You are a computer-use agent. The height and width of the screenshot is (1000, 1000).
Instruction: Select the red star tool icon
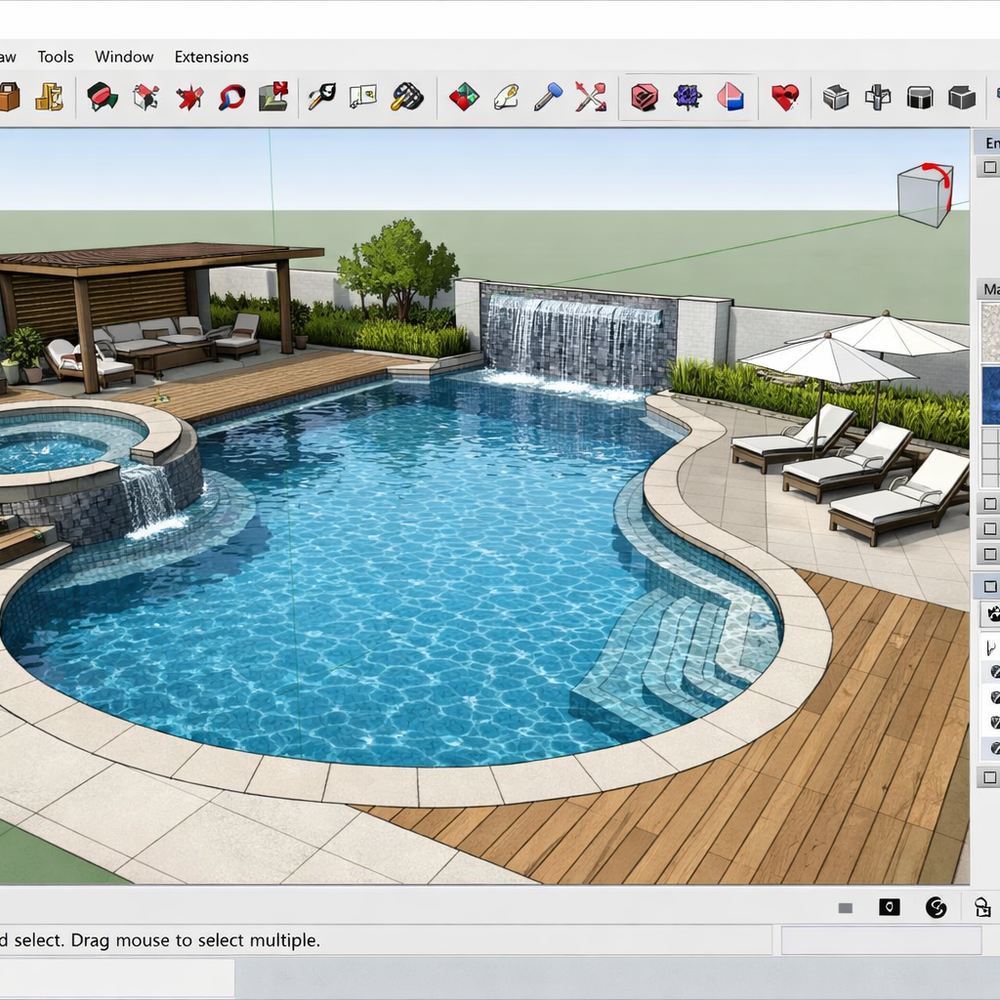(189, 97)
